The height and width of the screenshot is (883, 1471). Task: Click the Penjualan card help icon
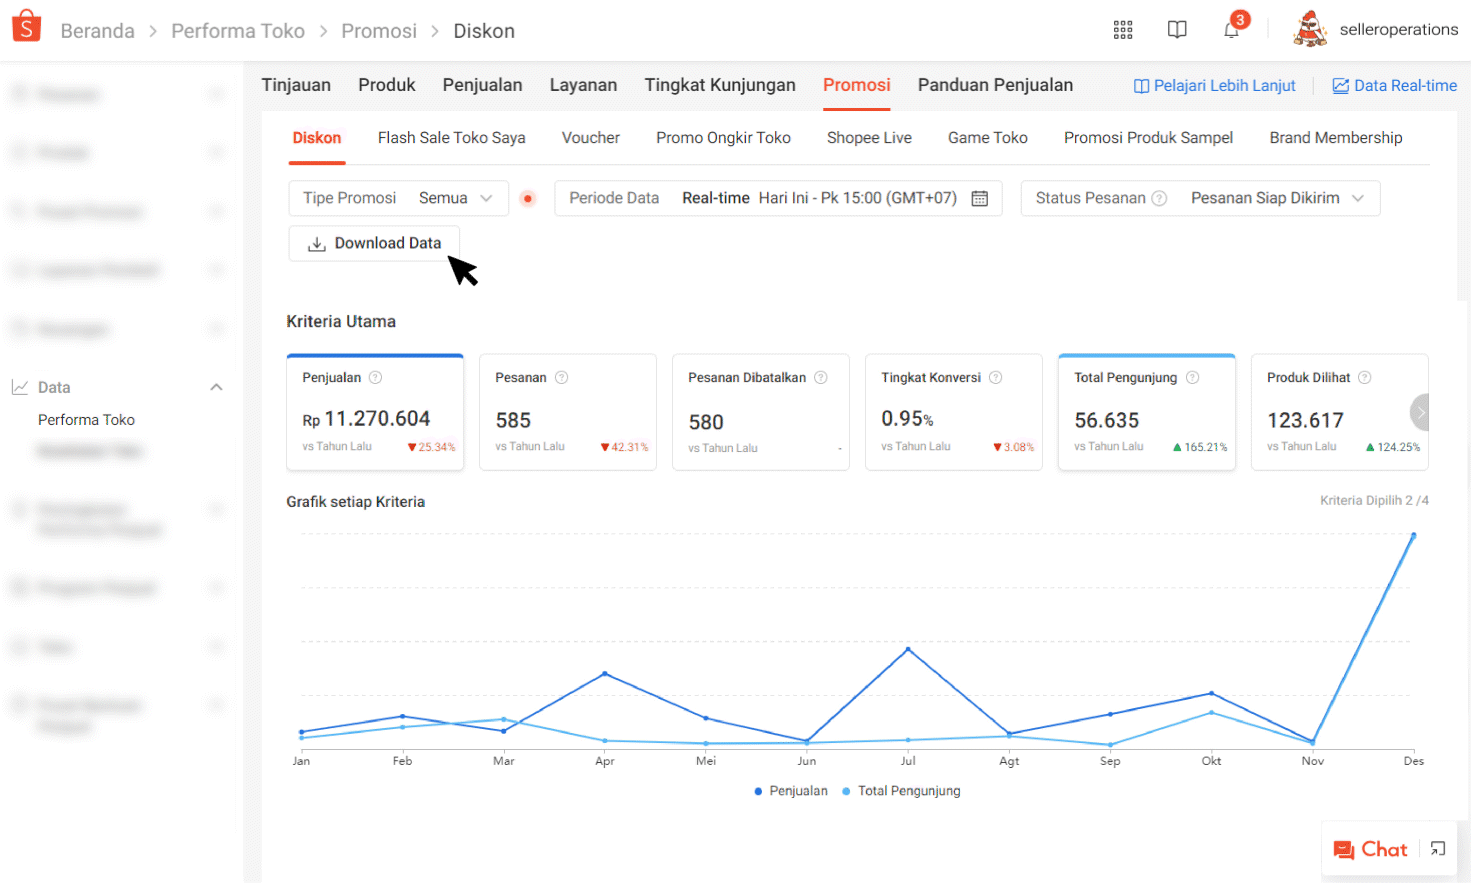375,377
